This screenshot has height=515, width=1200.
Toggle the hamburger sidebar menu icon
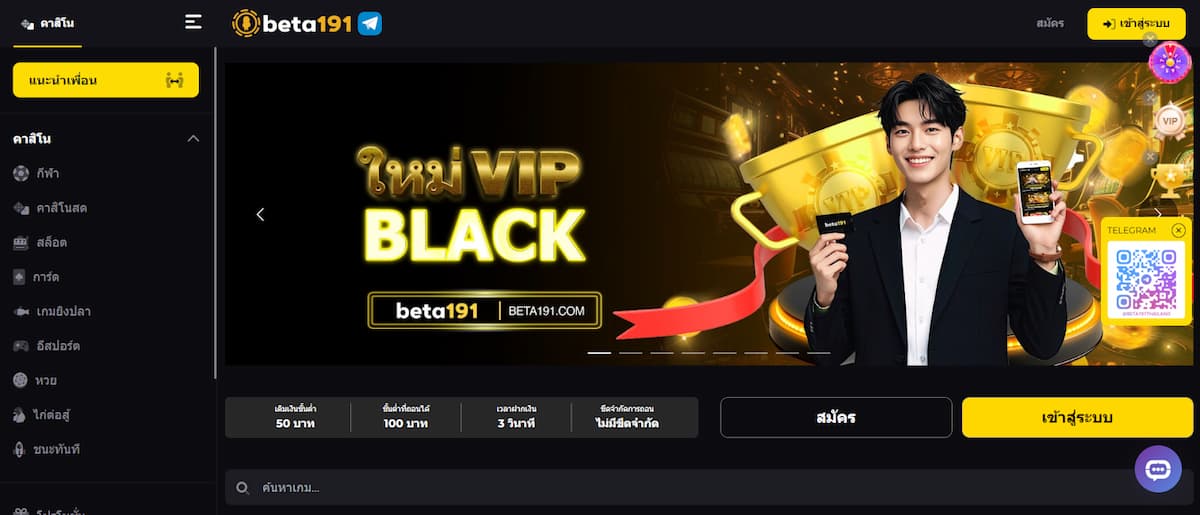coord(193,22)
